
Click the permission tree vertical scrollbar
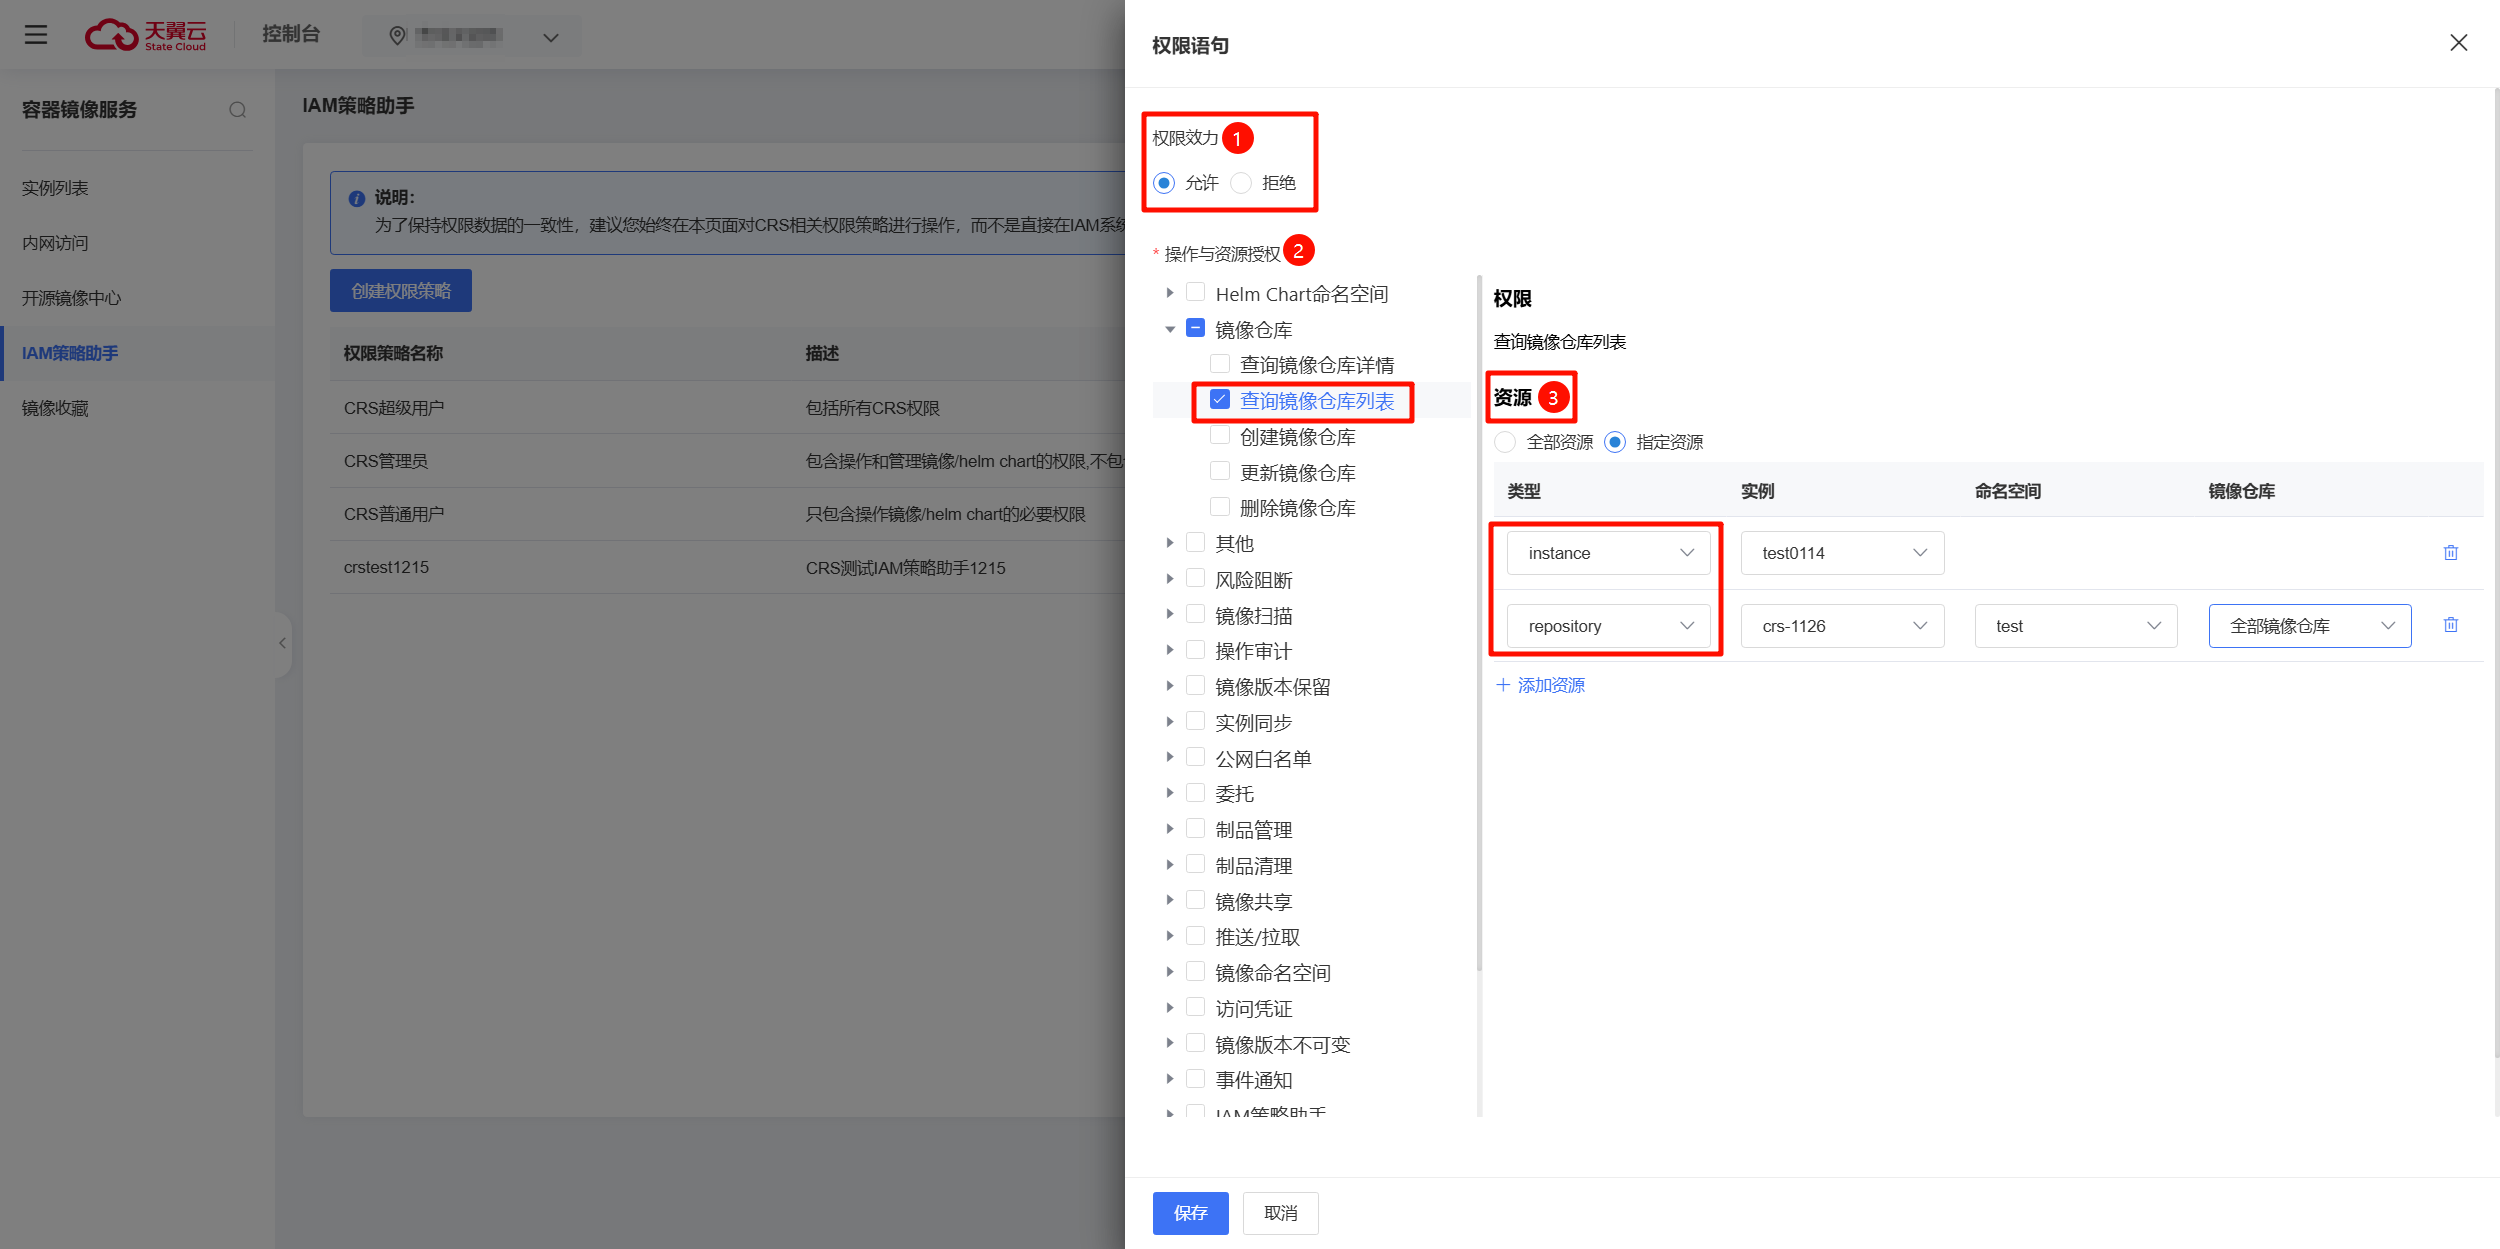click(x=1479, y=620)
